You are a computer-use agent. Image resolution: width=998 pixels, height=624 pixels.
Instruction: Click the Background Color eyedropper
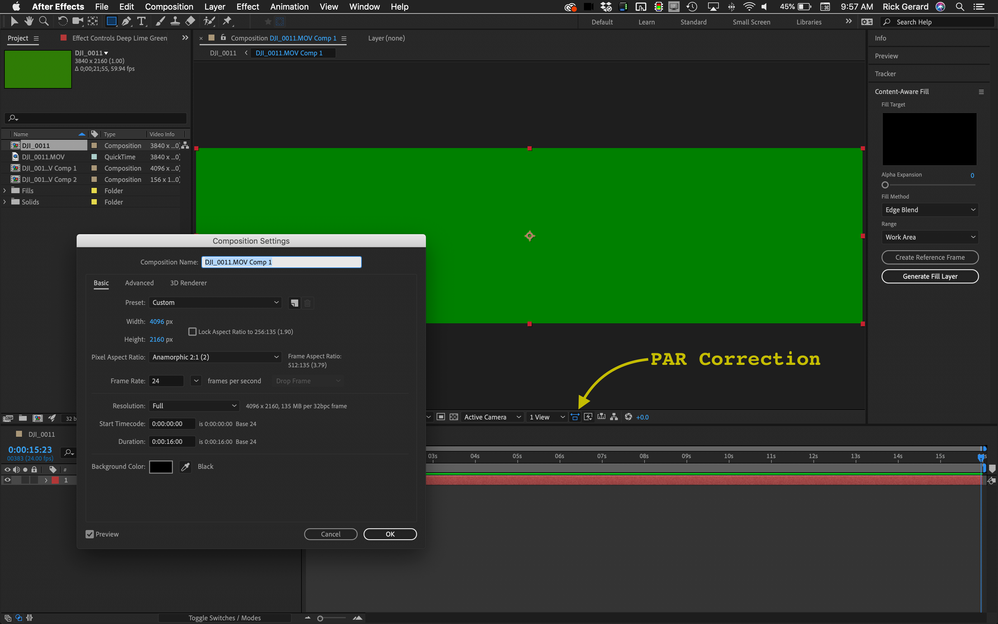click(x=183, y=465)
